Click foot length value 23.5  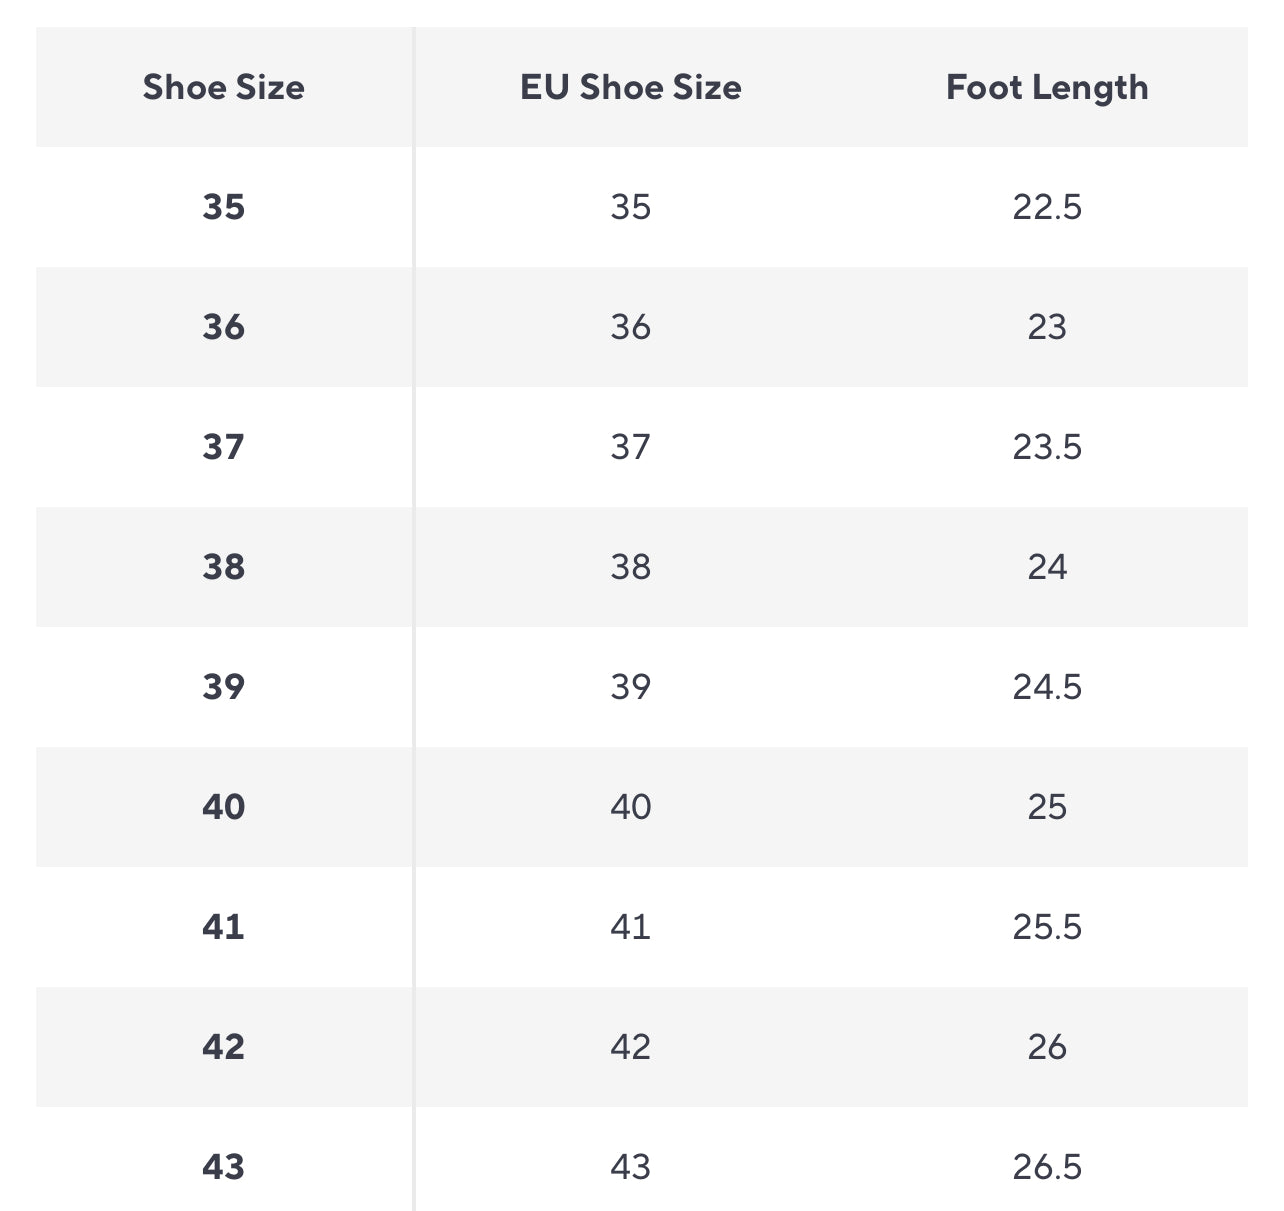click(x=1047, y=447)
